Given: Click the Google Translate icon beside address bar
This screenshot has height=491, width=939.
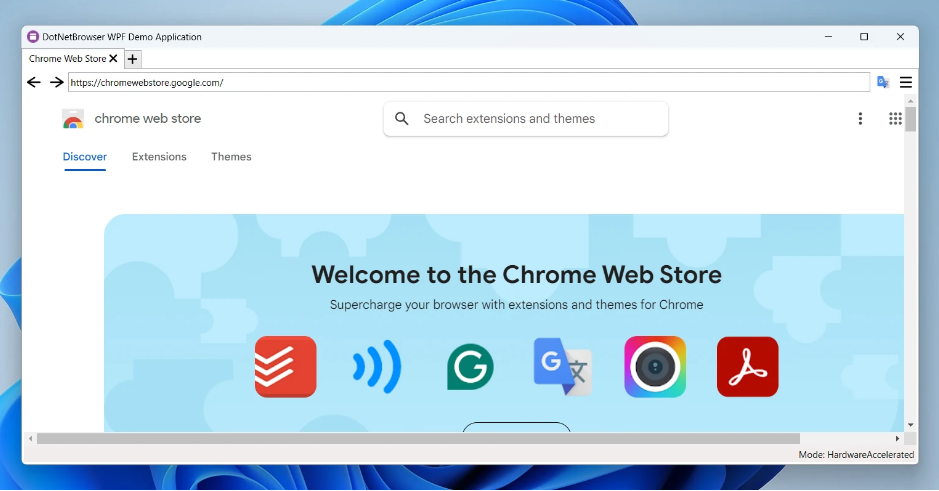Looking at the screenshot, I should tap(883, 82).
